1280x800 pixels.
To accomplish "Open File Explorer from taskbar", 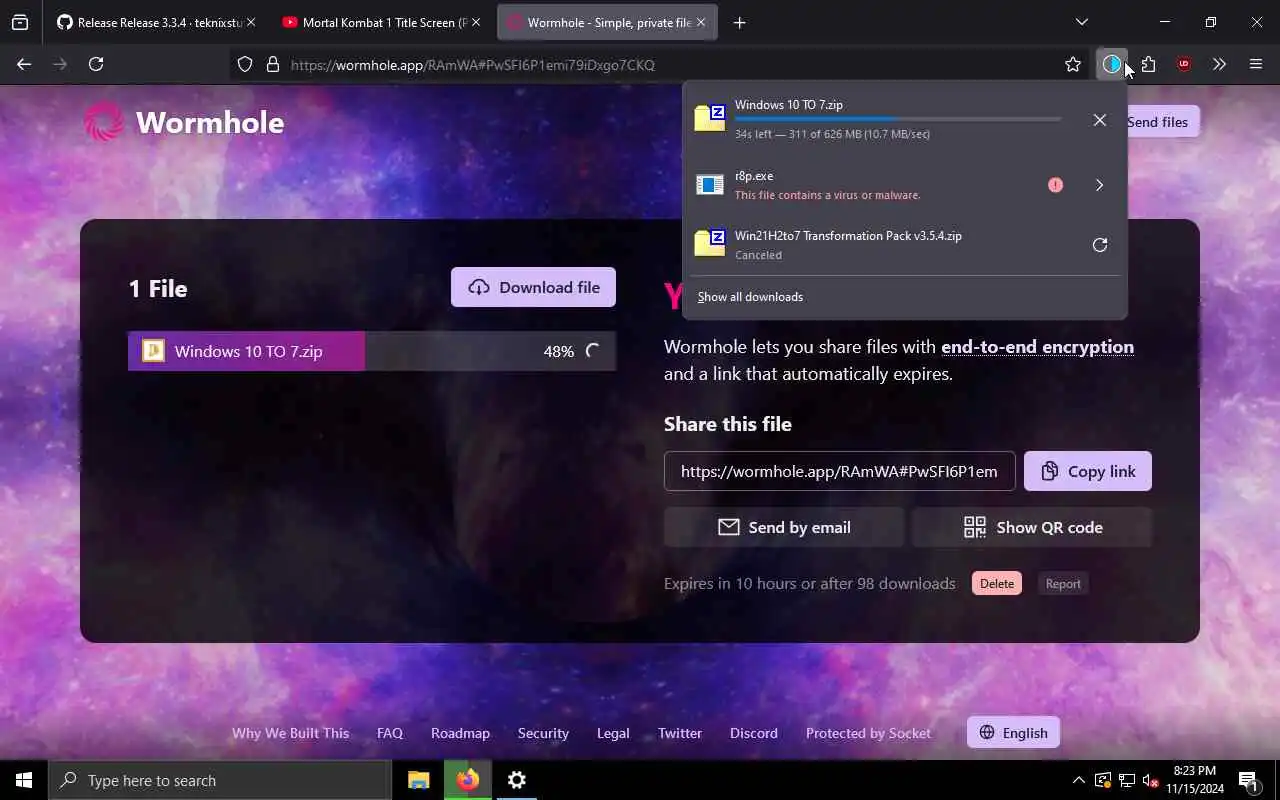I will tap(419, 780).
